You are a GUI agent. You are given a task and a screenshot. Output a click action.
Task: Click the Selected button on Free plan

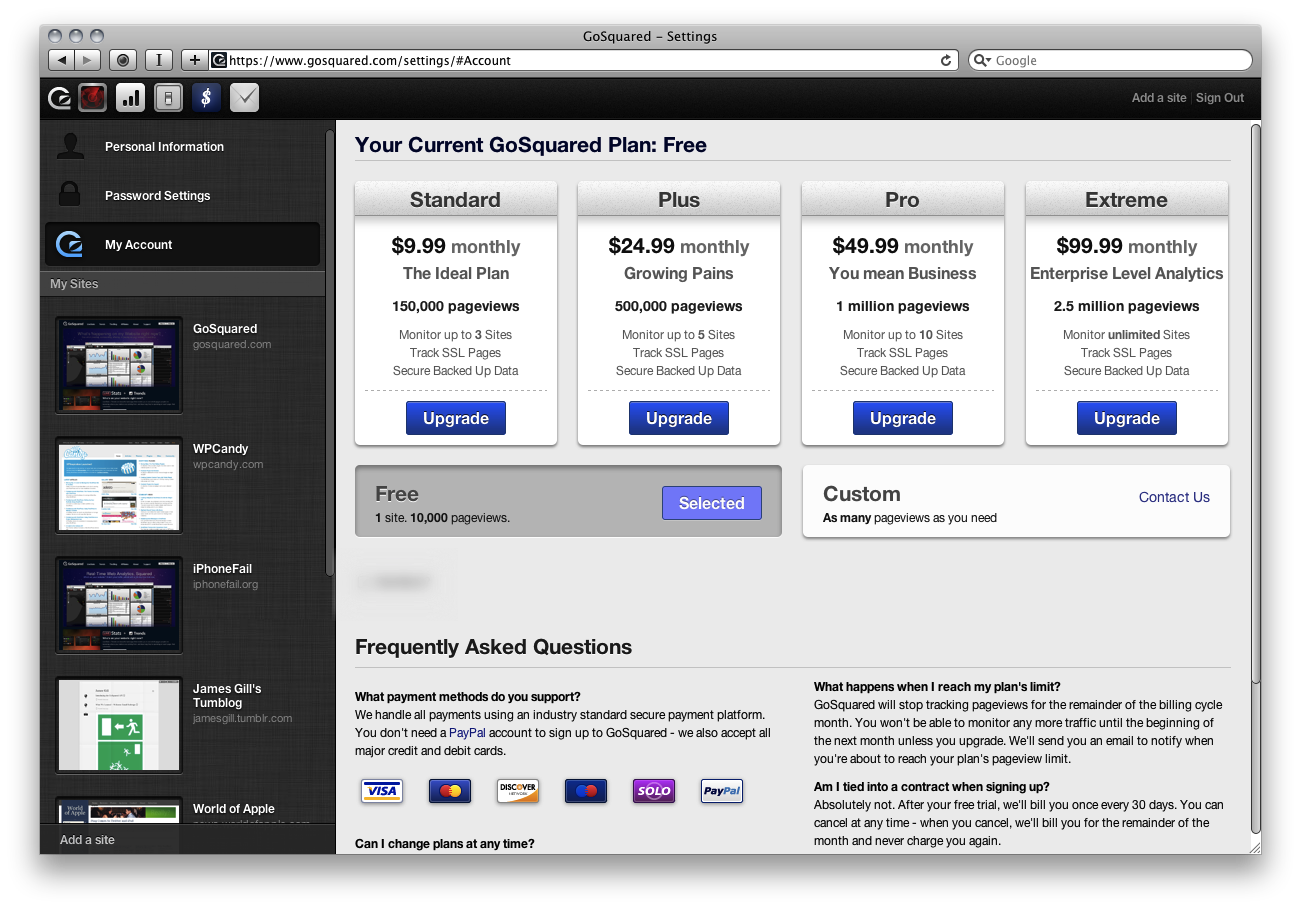click(x=712, y=503)
